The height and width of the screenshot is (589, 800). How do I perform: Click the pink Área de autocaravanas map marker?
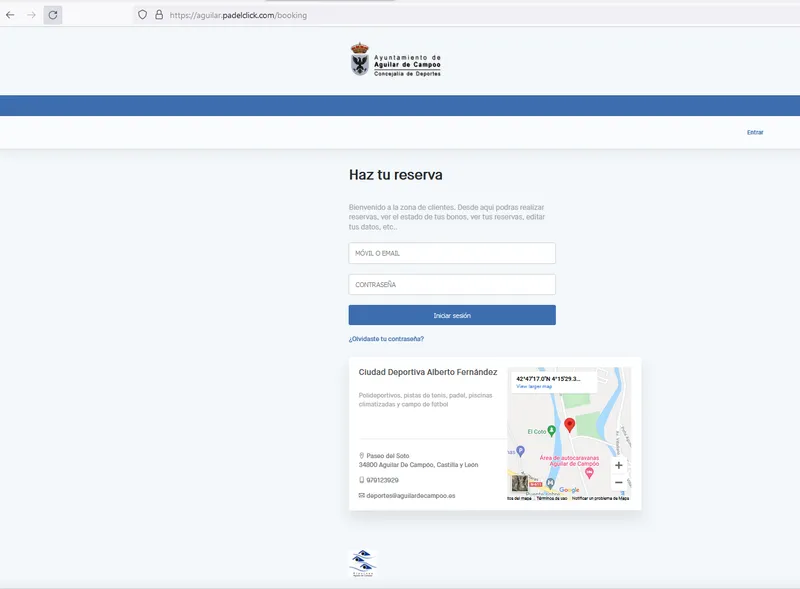coord(589,473)
